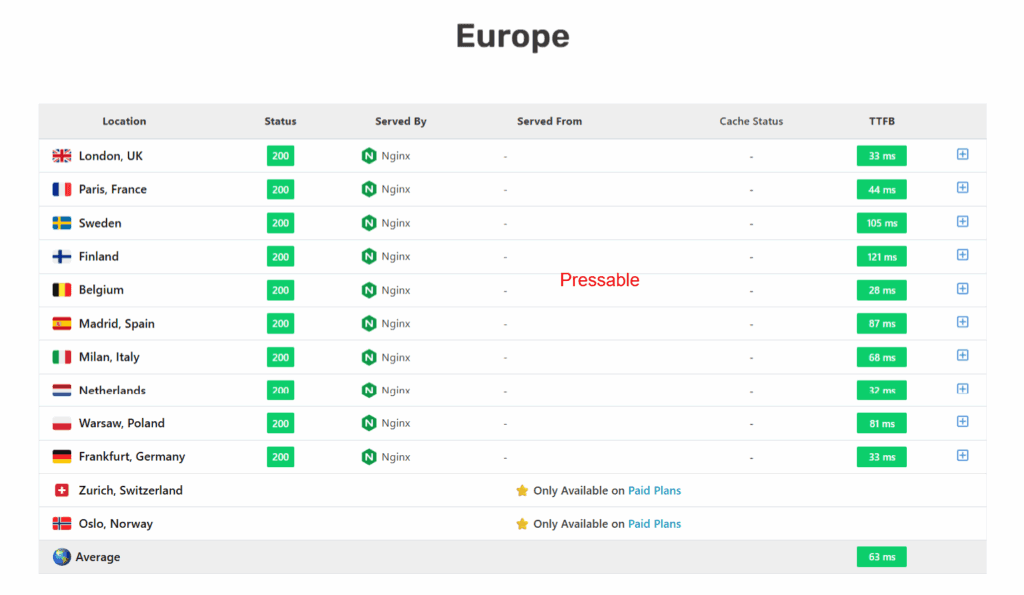
Task: Expand the Frankfurt, Germany result details
Action: click(x=962, y=455)
